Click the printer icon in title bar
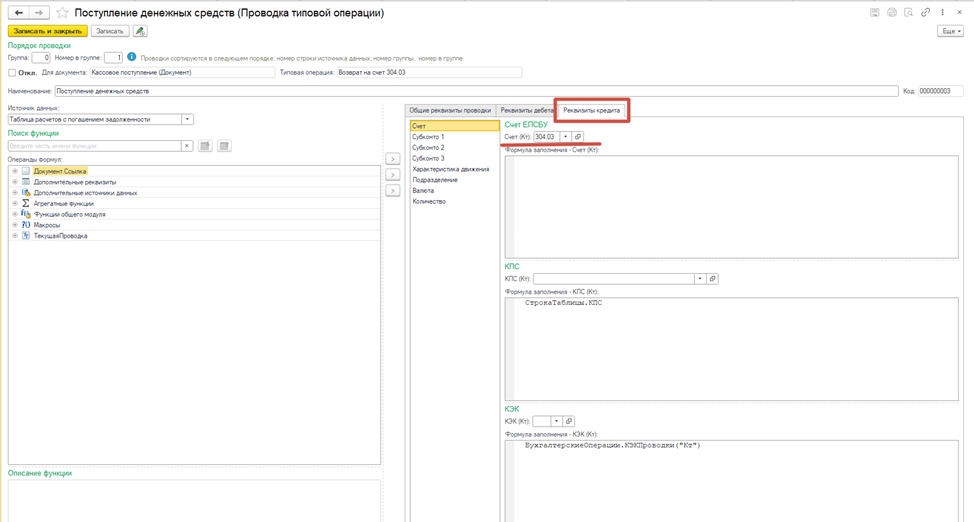Screen dimensions: 974x522 point(891,12)
